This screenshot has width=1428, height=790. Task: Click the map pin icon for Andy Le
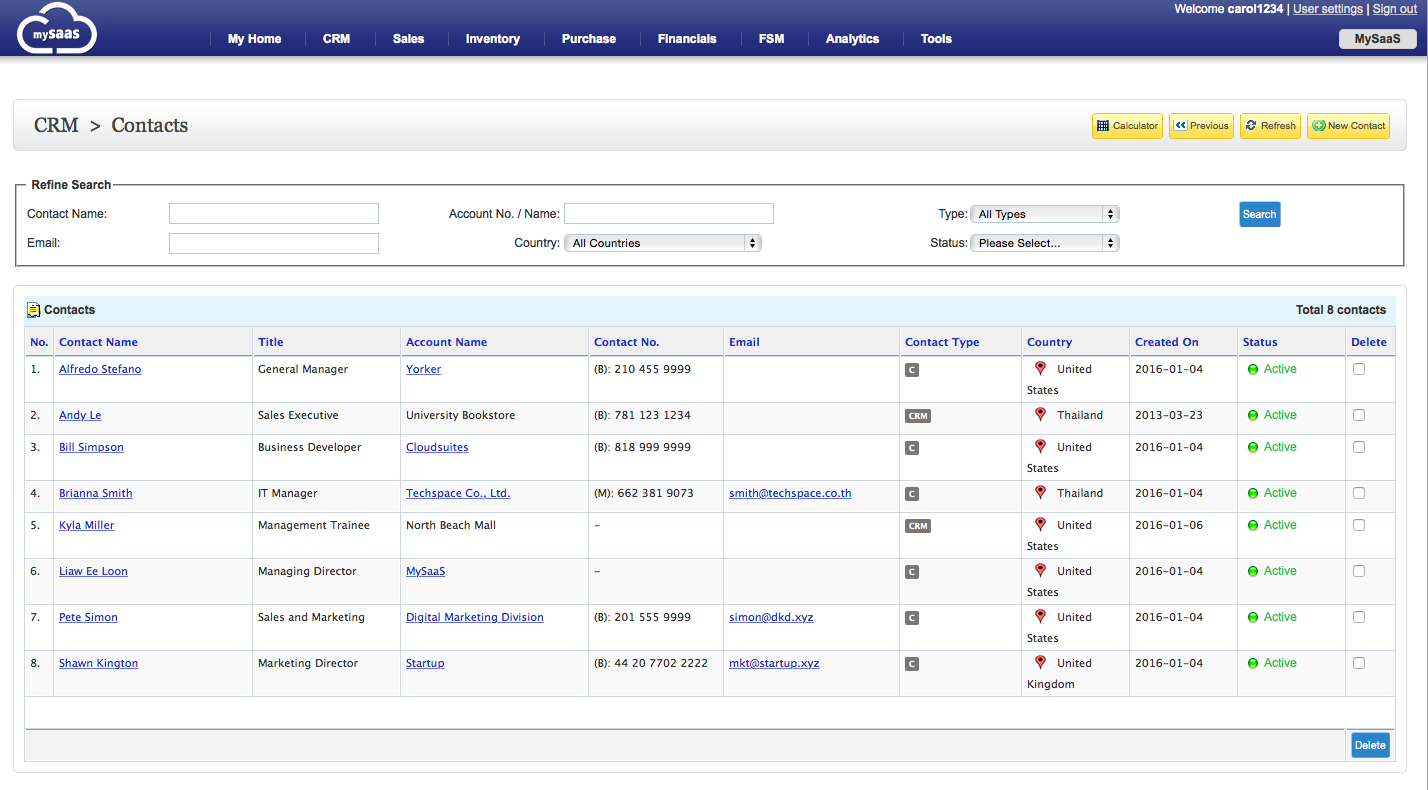pyautogui.click(x=1040, y=414)
